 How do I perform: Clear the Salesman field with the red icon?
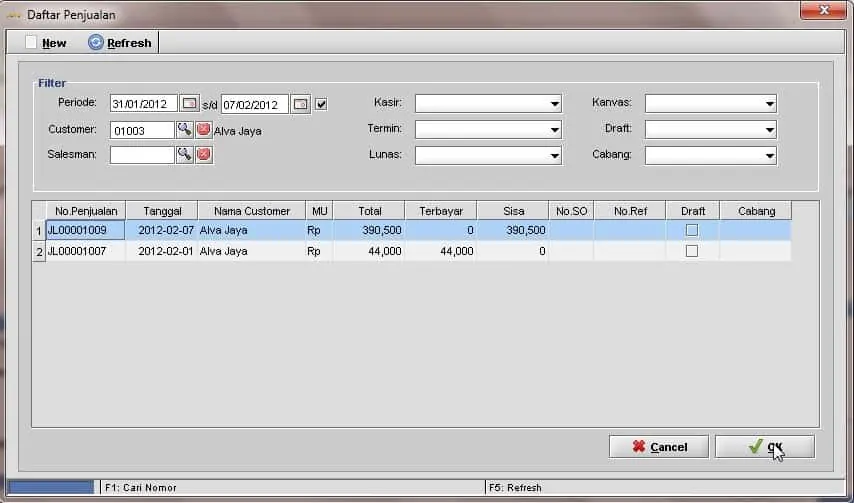pos(204,155)
